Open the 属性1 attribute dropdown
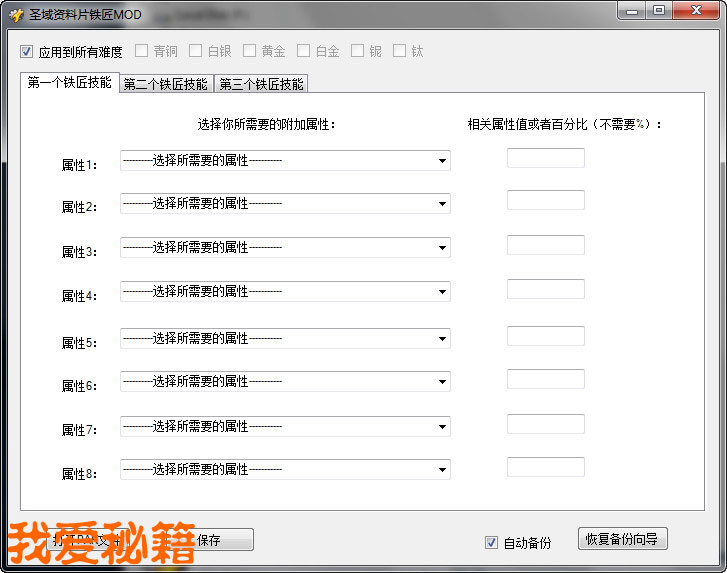This screenshot has height=573, width=727. (285, 161)
